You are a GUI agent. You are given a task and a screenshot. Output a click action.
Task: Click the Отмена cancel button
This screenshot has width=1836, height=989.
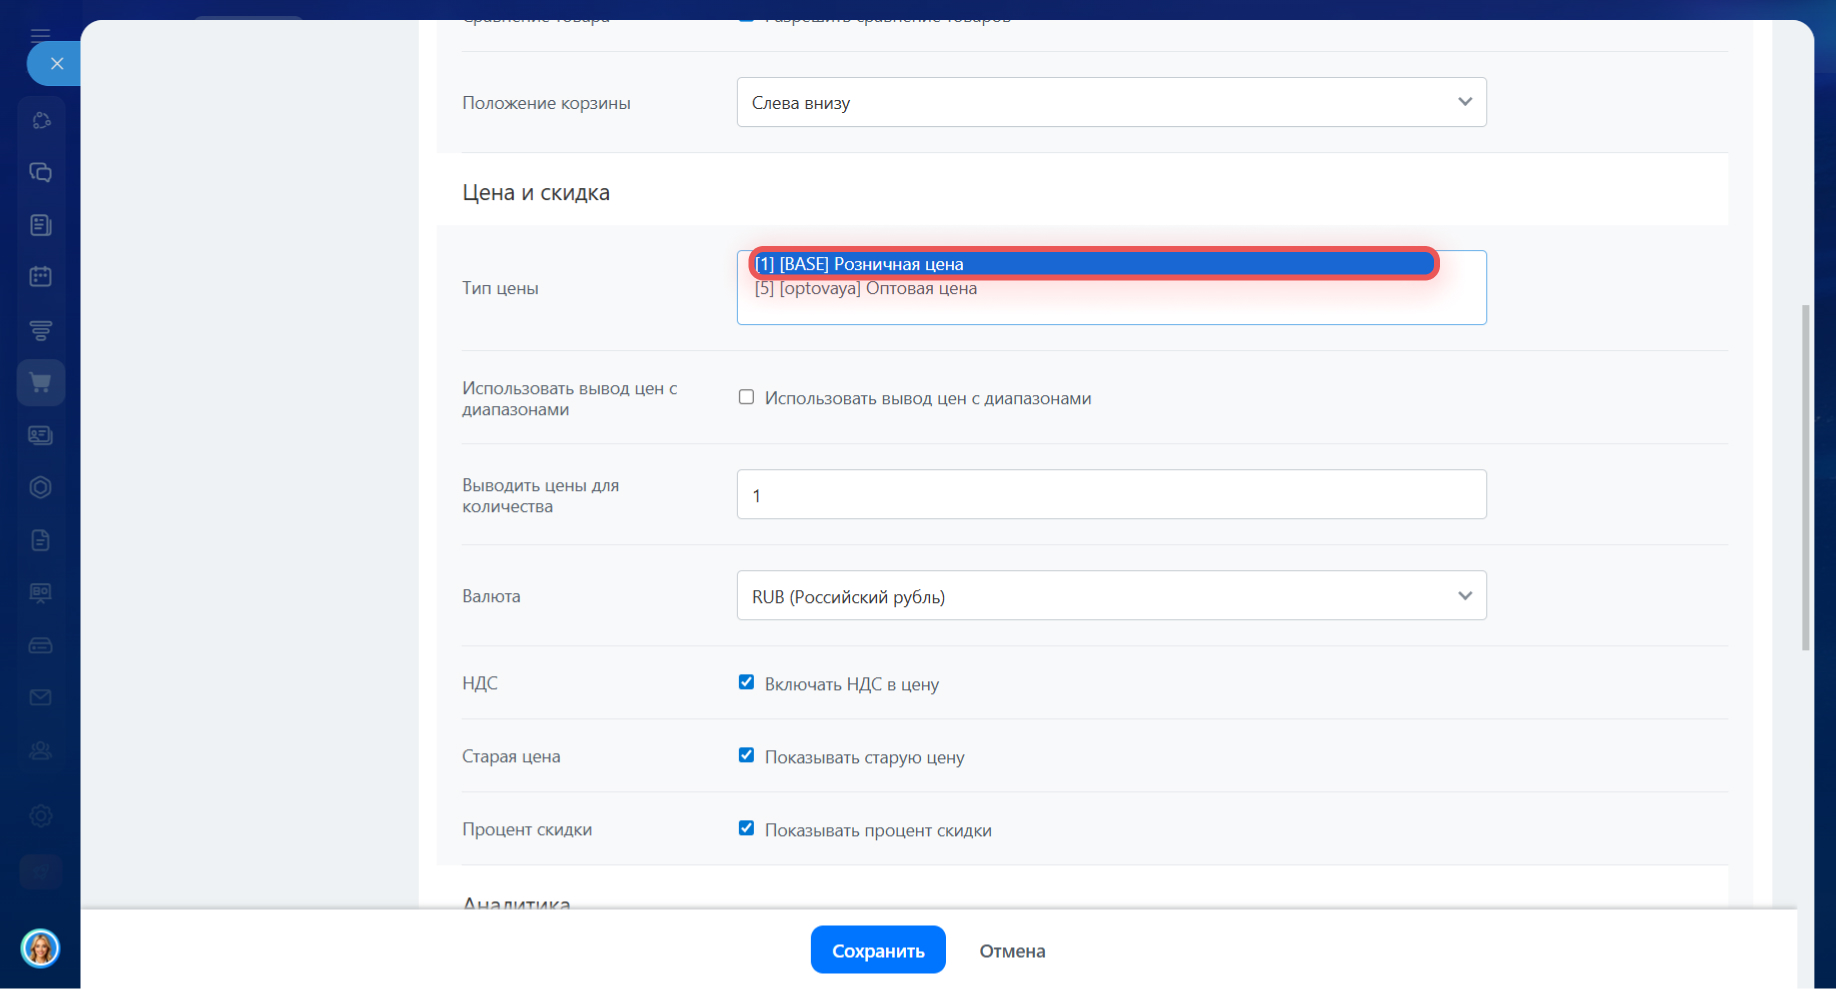point(1012,951)
